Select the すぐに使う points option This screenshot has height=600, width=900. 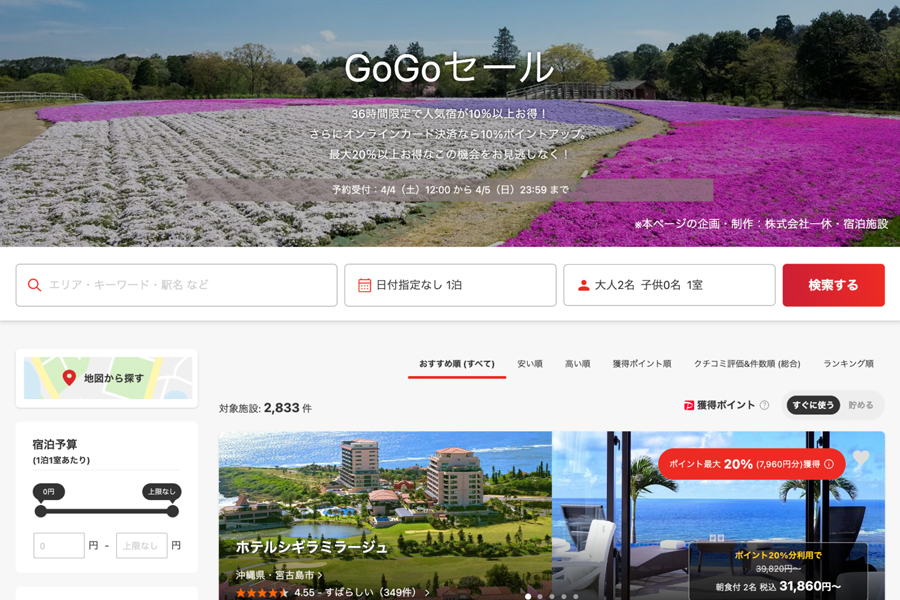pos(815,404)
